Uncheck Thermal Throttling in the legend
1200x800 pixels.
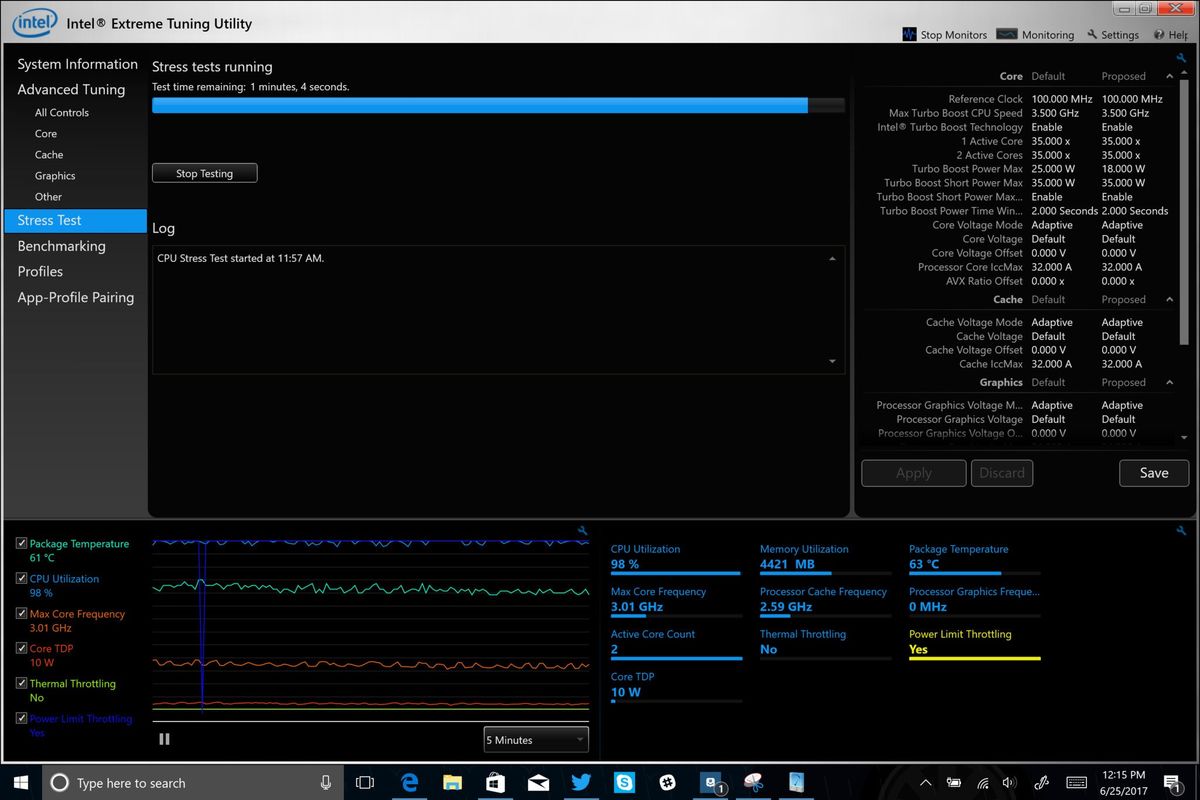(x=23, y=683)
